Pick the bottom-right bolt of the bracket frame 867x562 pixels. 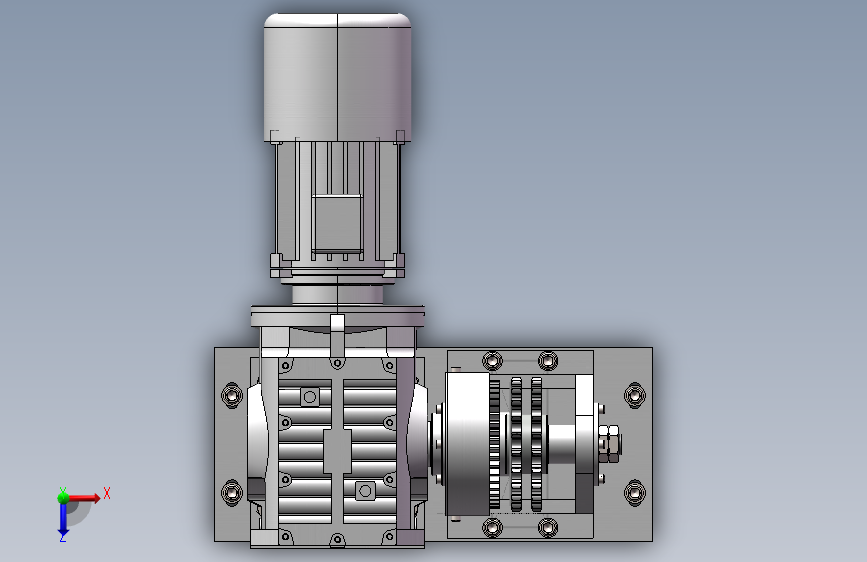[x=547, y=527]
